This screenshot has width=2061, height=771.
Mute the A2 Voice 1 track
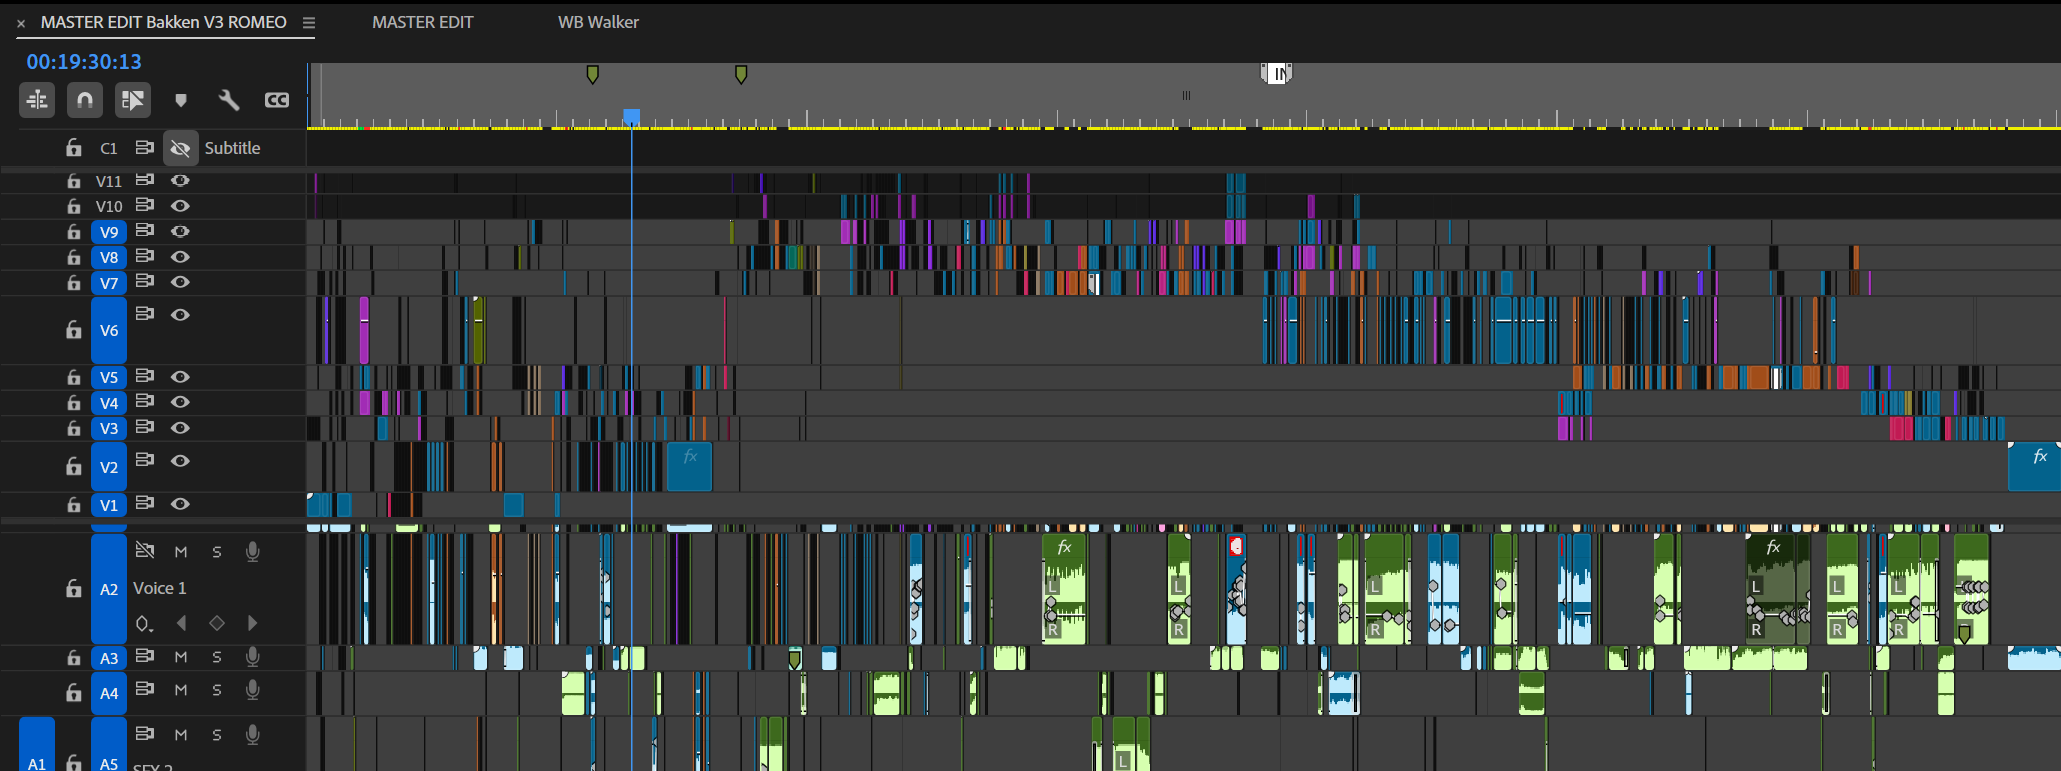coord(181,552)
